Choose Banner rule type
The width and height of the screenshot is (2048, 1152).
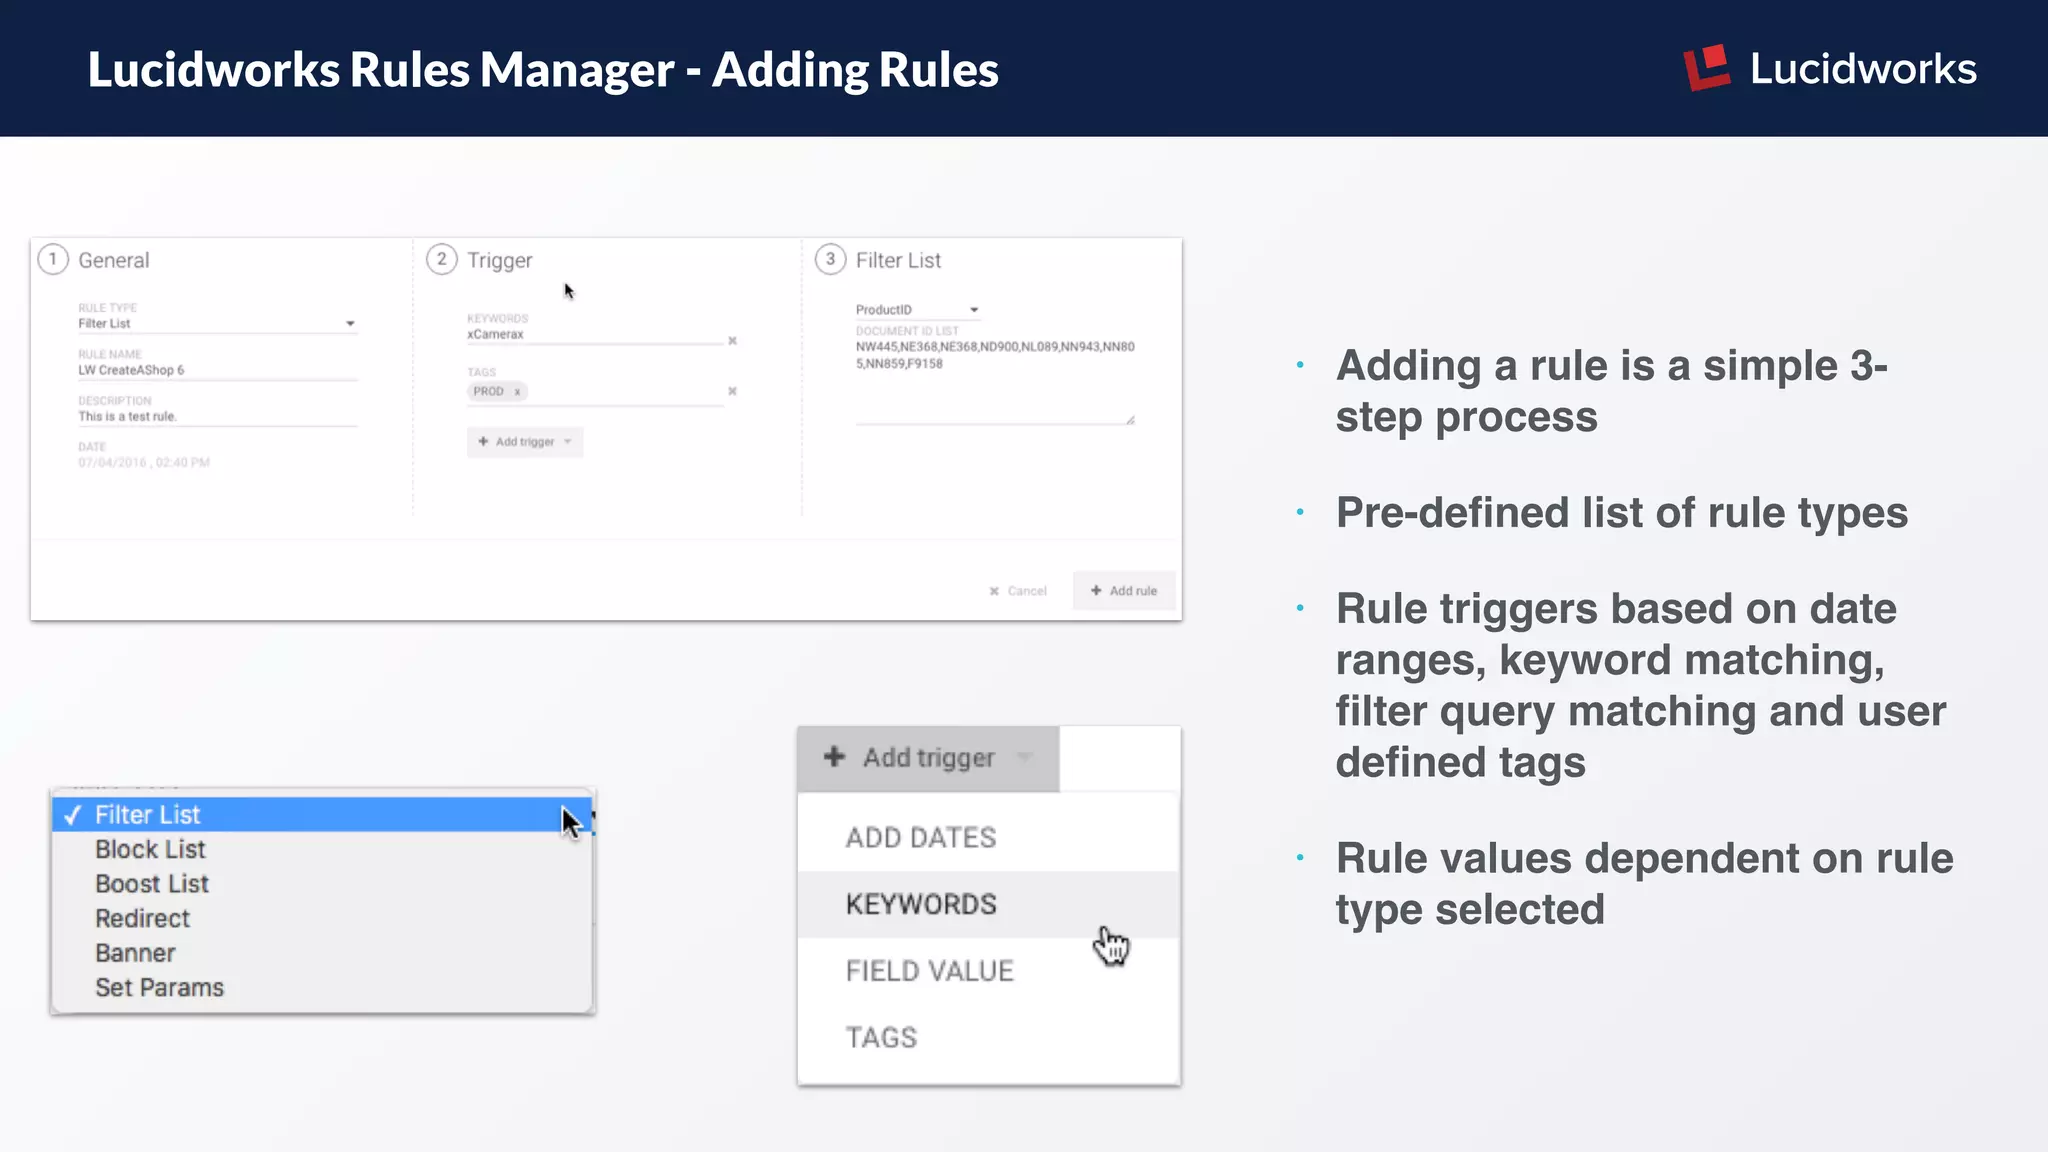pyautogui.click(x=322, y=953)
